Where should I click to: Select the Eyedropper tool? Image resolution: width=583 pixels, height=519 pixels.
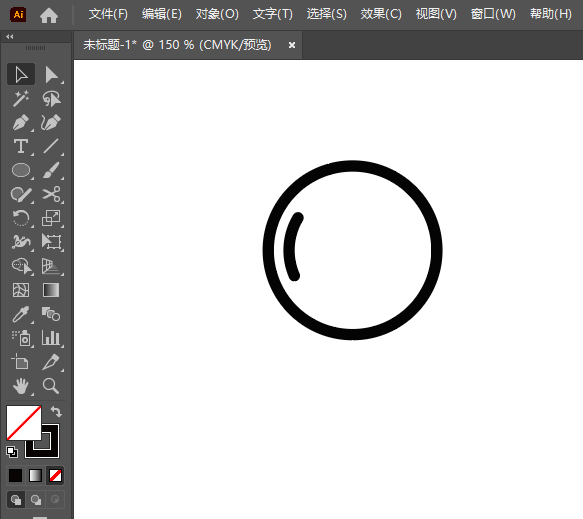21,314
